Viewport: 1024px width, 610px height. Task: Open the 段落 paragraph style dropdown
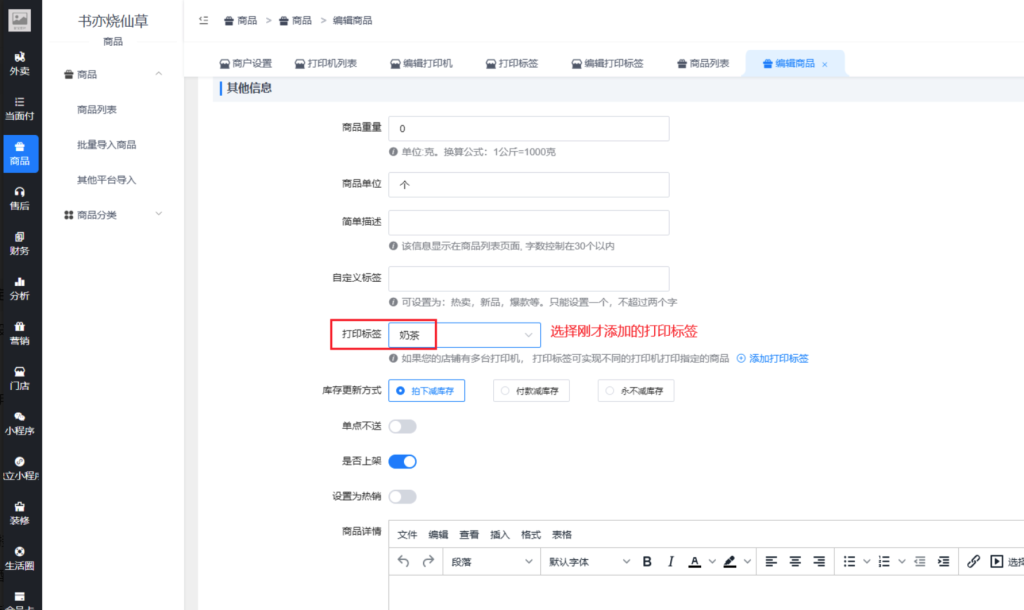click(490, 562)
